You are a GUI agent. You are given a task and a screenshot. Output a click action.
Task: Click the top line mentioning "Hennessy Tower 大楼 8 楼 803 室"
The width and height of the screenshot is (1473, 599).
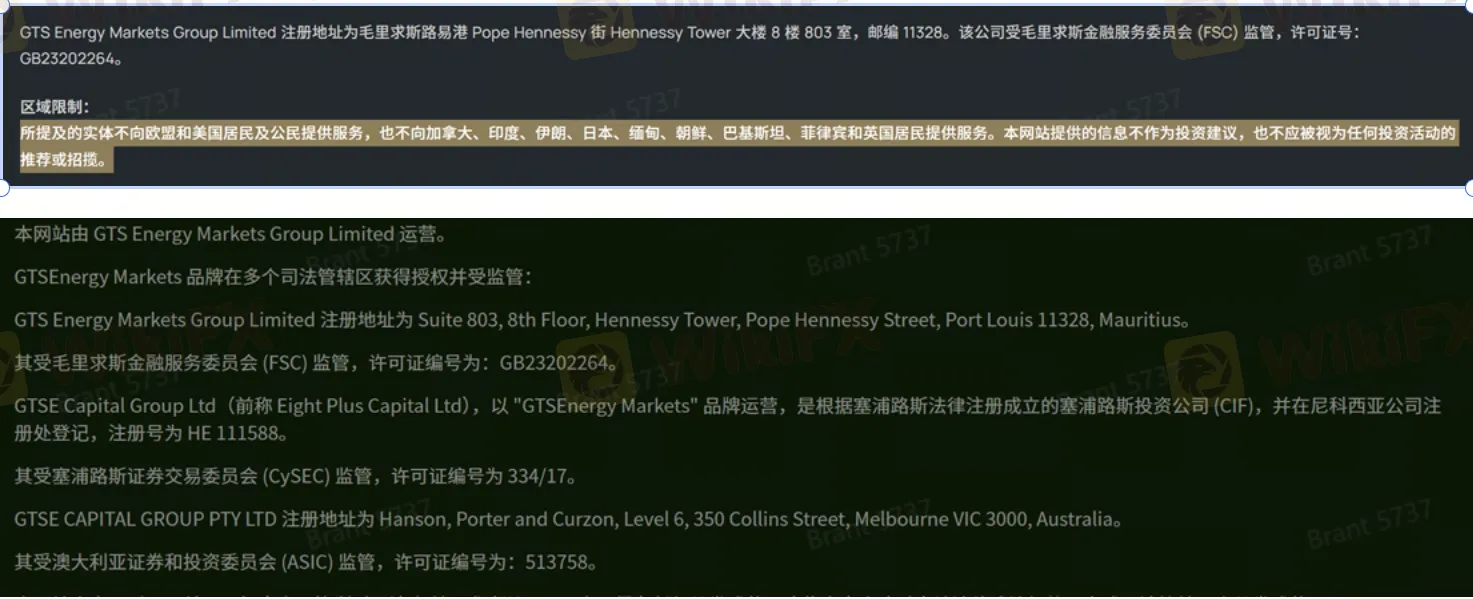tap(689, 33)
